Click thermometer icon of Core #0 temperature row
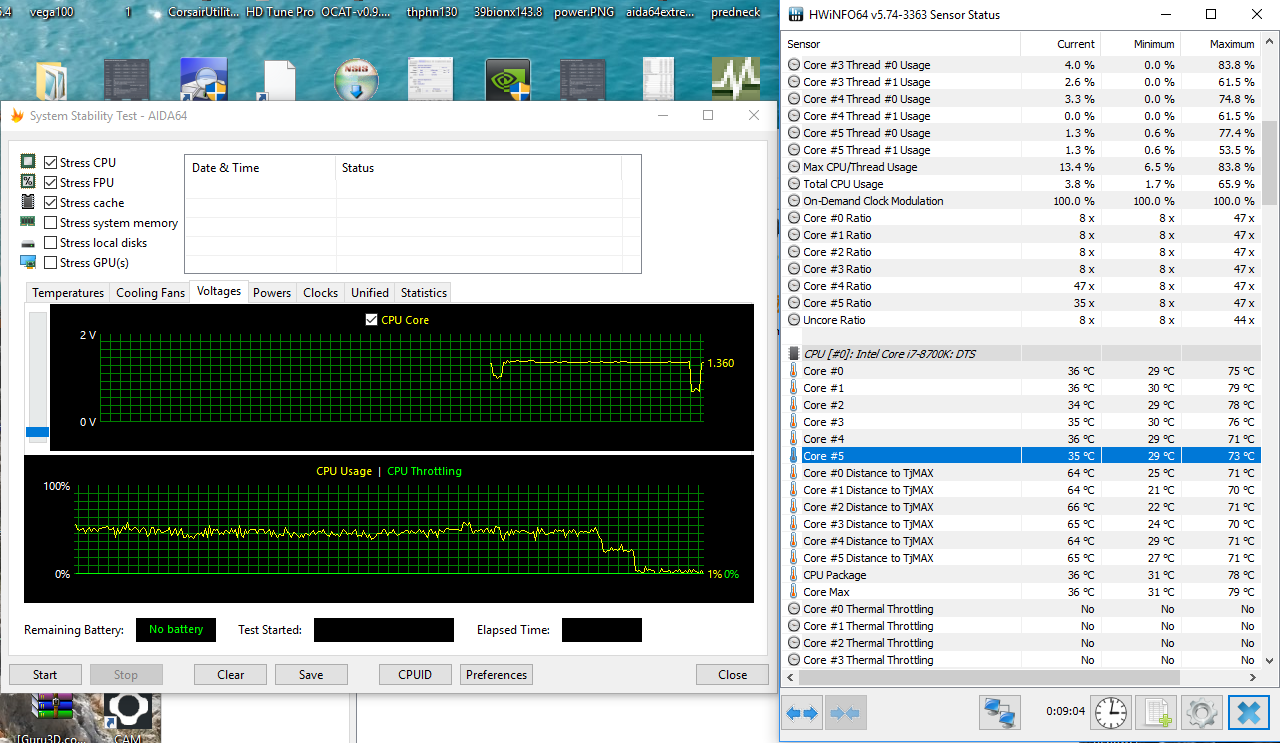Image resolution: width=1280 pixels, height=743 pixels. (x=794, y=371)
